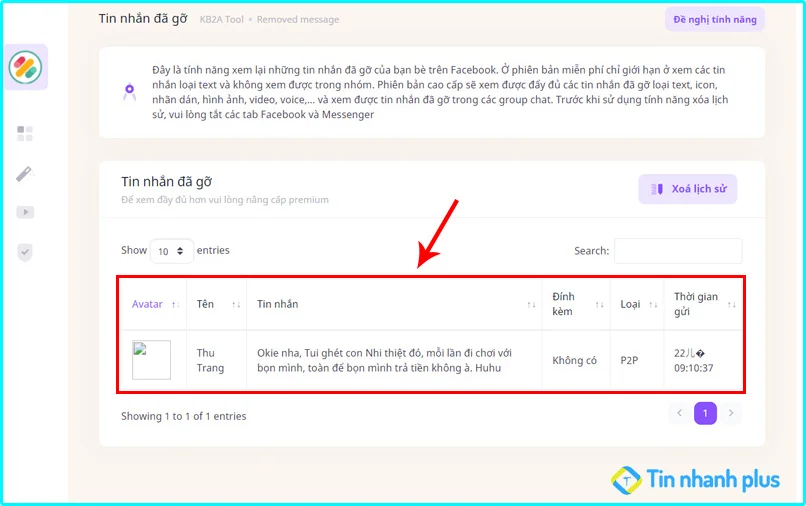806x506 pixels.
Task: Select page 1 in pagination
Action: 705,413
